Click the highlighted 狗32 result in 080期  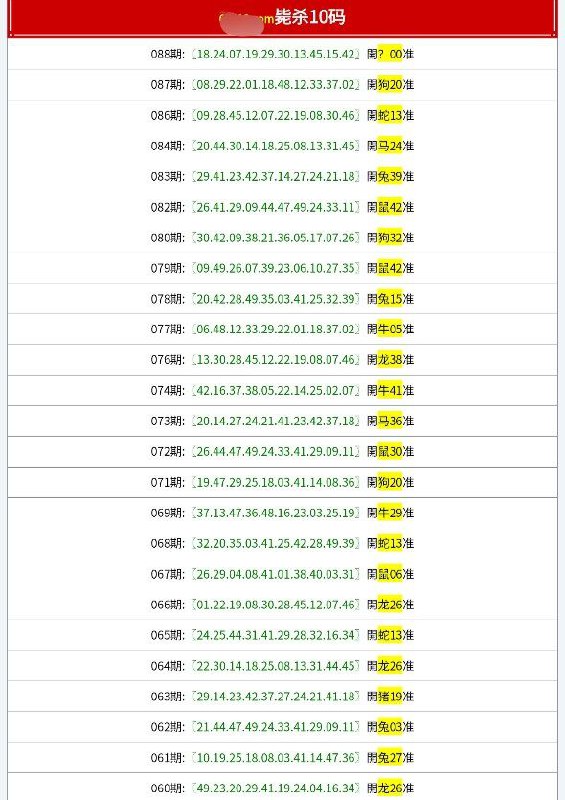pos(390,238)
